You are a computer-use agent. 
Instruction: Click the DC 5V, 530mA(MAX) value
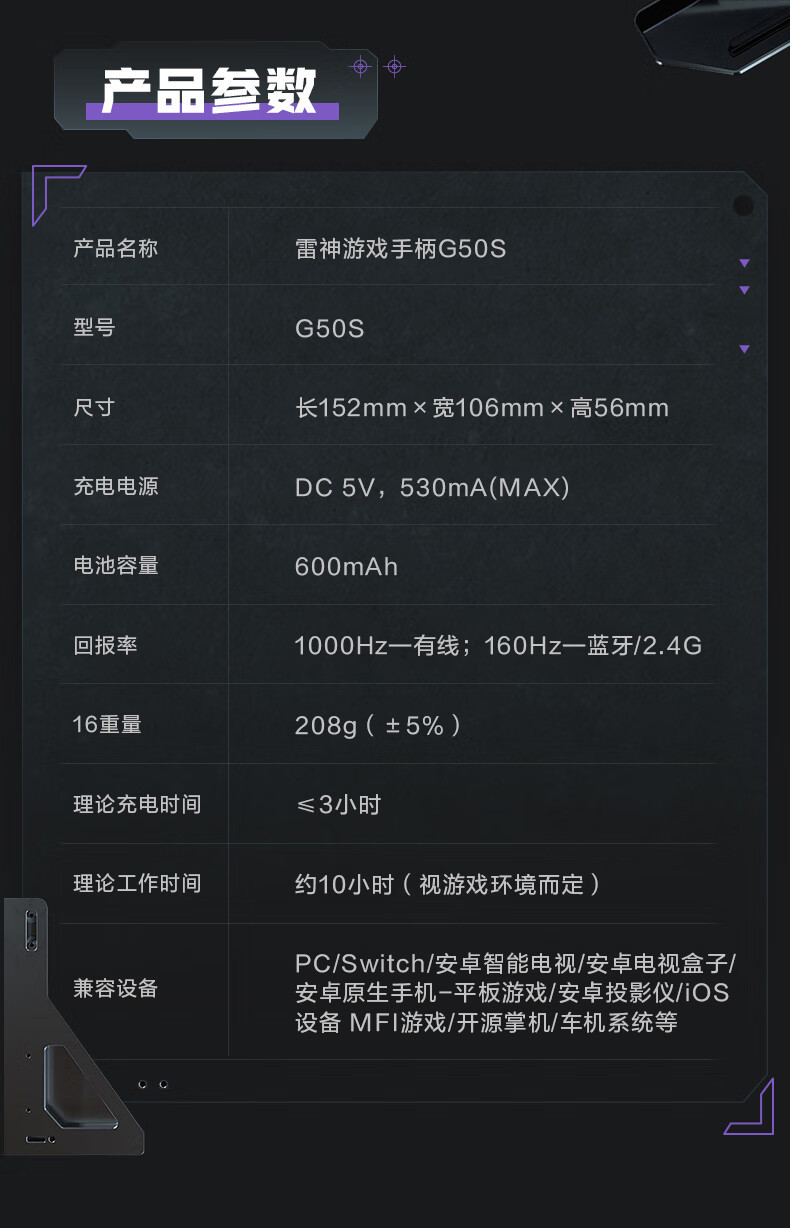coord(431,487)
